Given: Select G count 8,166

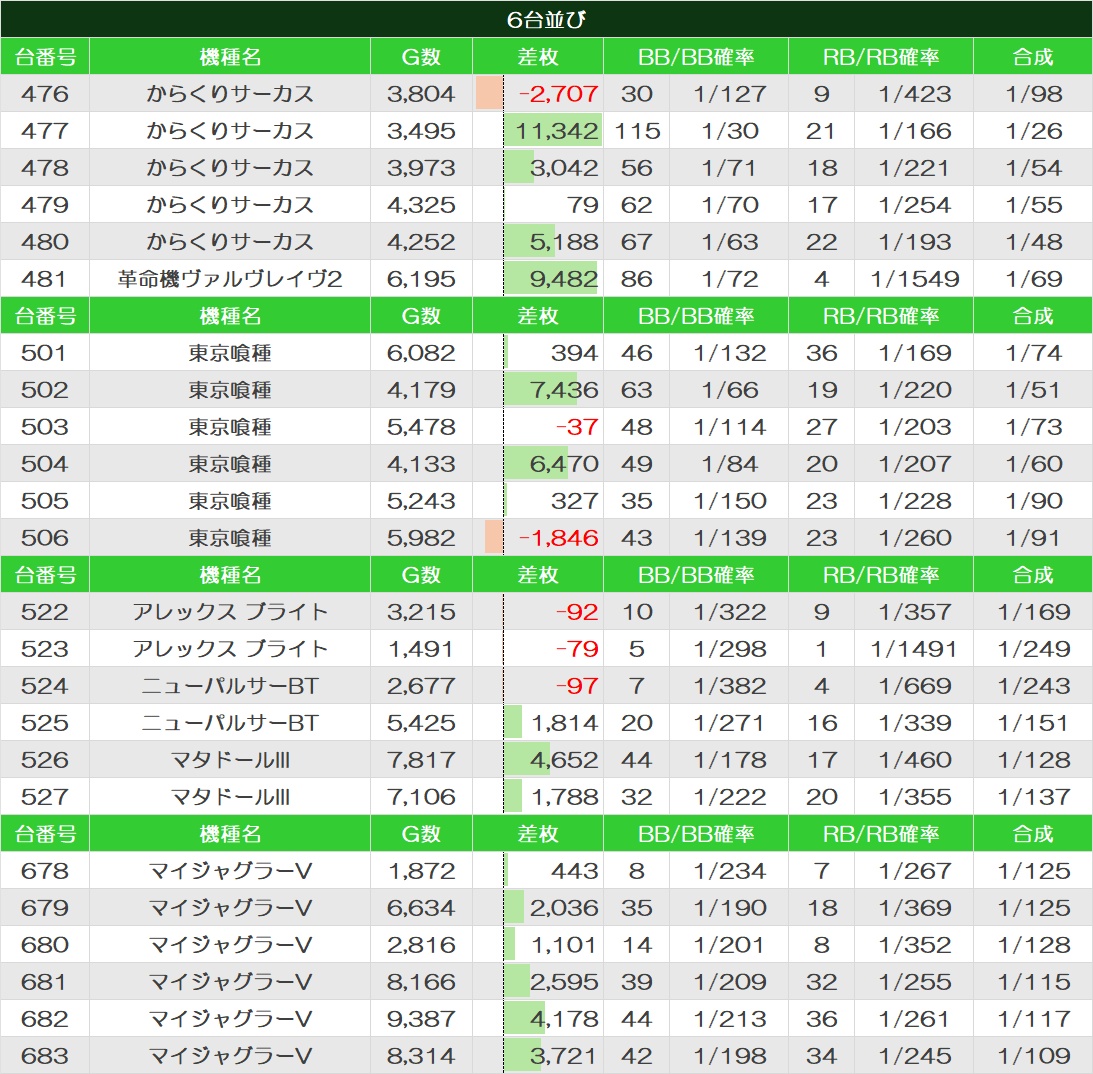Looking at the screenshot, I should pos(421,981).
